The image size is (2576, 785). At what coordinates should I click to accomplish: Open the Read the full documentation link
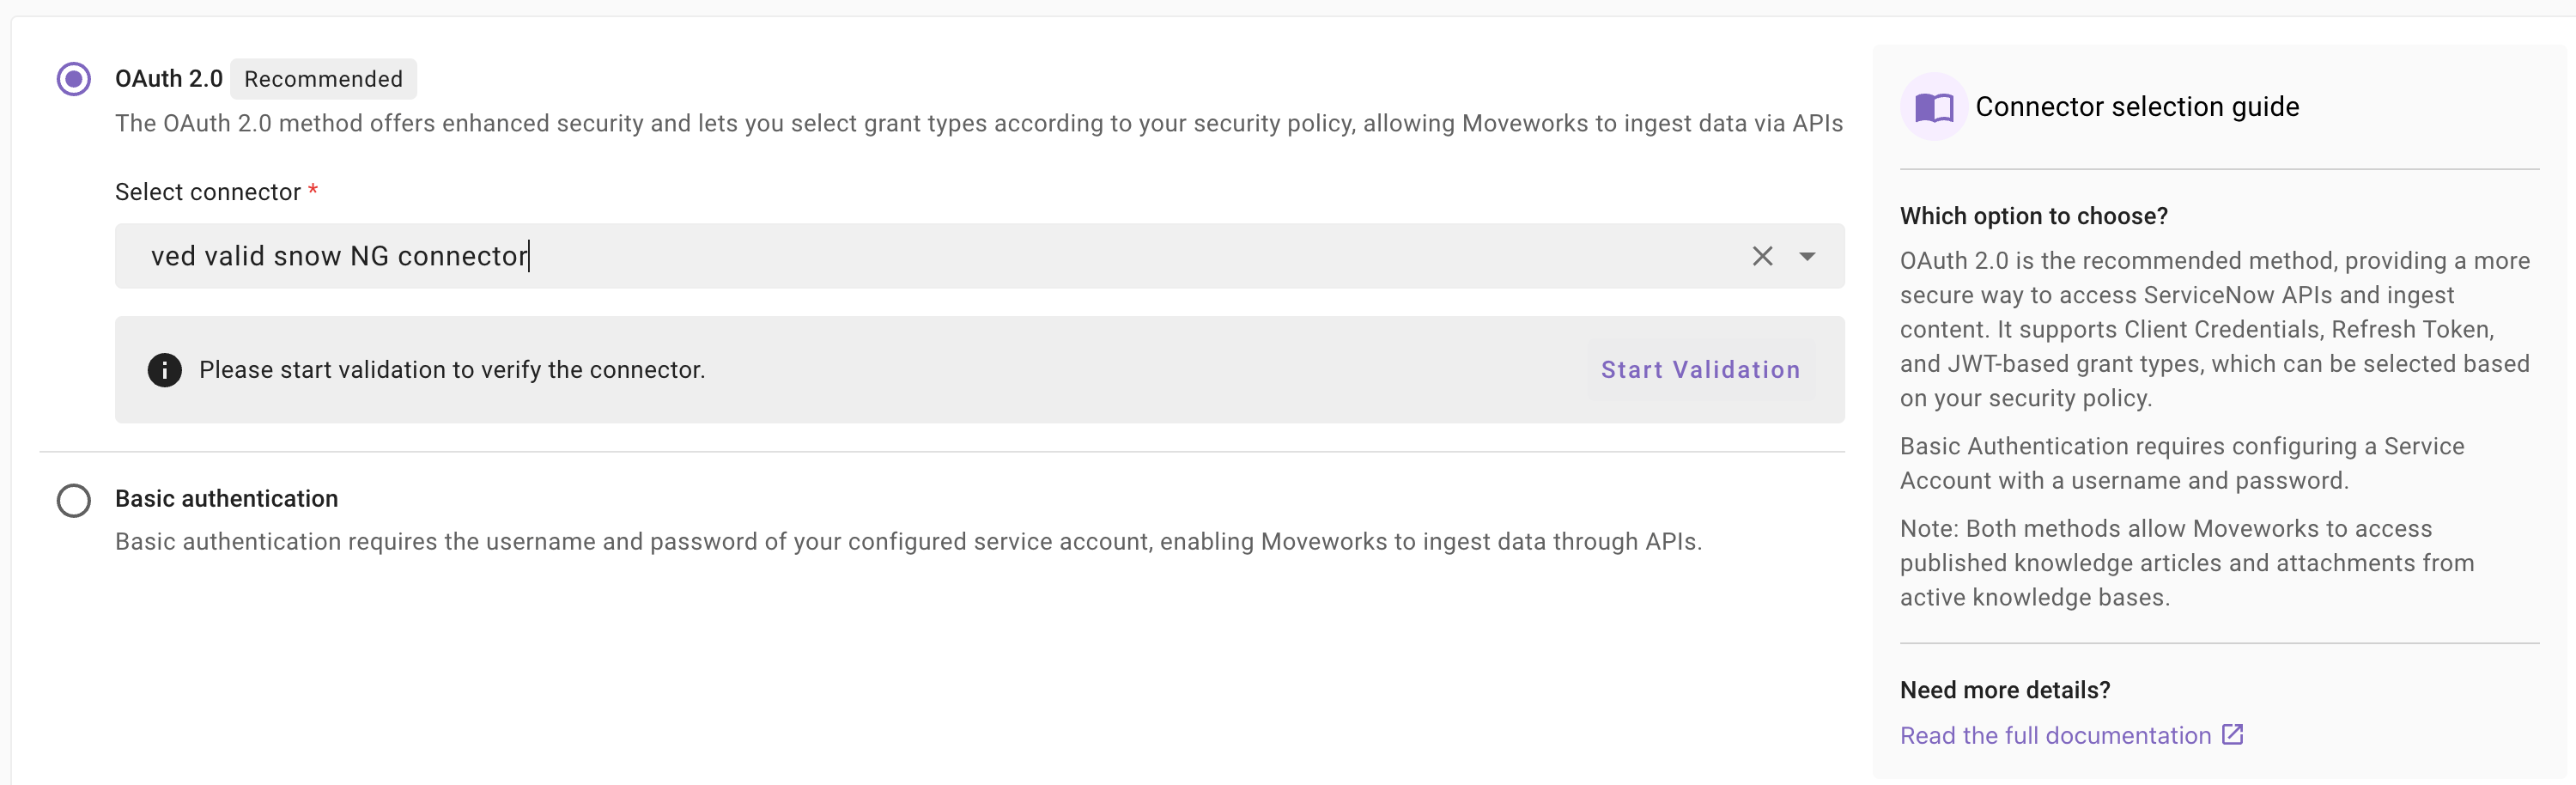[2055, 736]
